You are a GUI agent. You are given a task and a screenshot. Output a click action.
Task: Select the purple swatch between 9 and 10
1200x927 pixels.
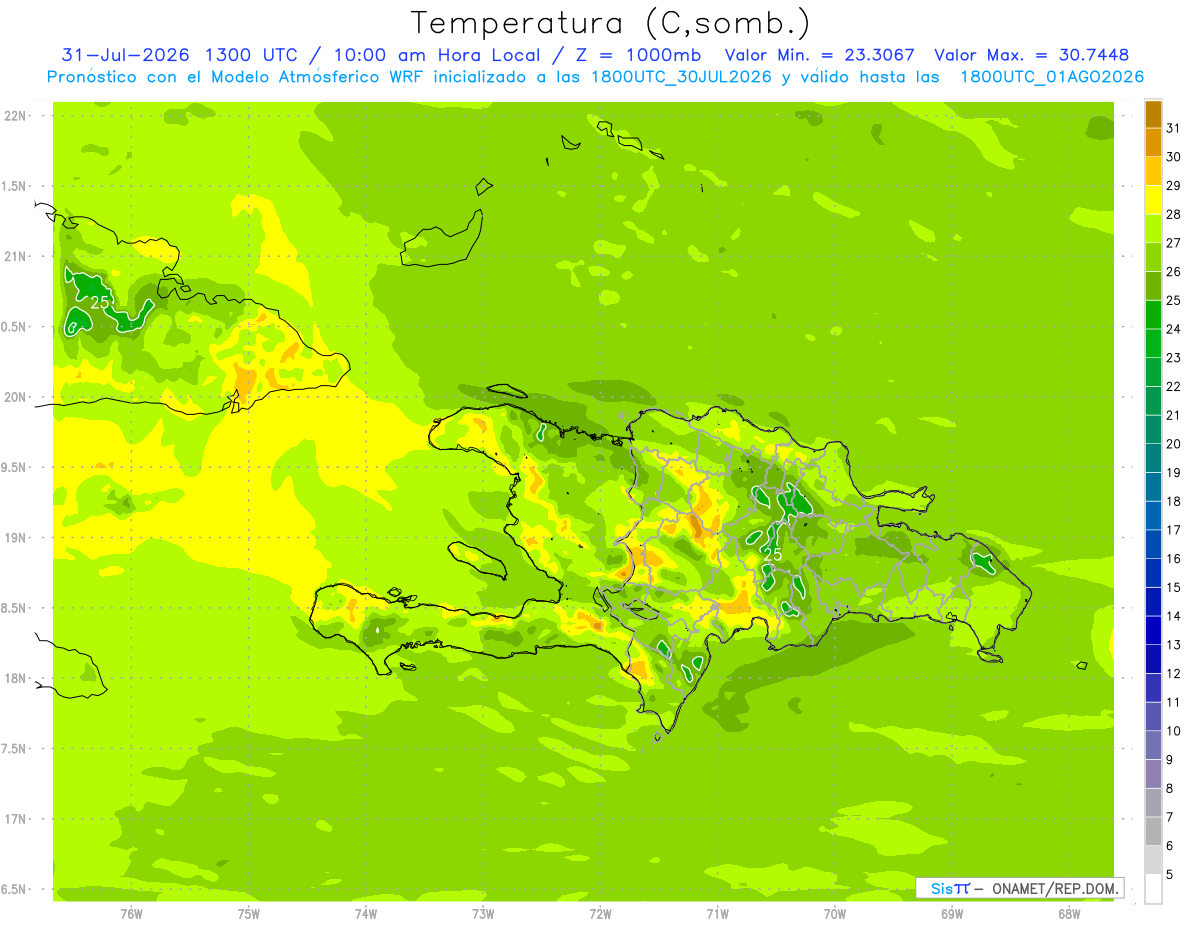[1153, 745]
